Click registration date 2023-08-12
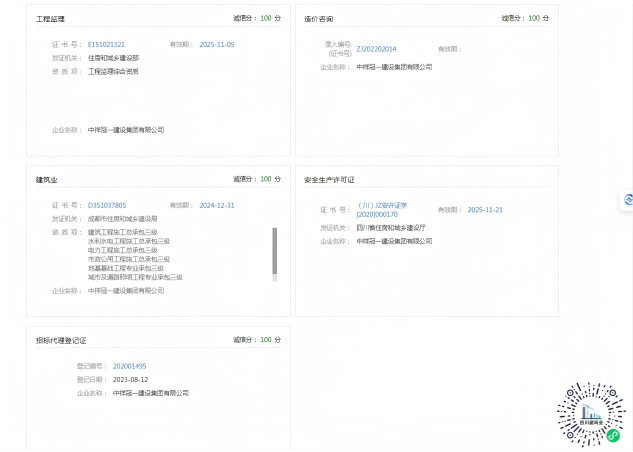 [130, 379]
